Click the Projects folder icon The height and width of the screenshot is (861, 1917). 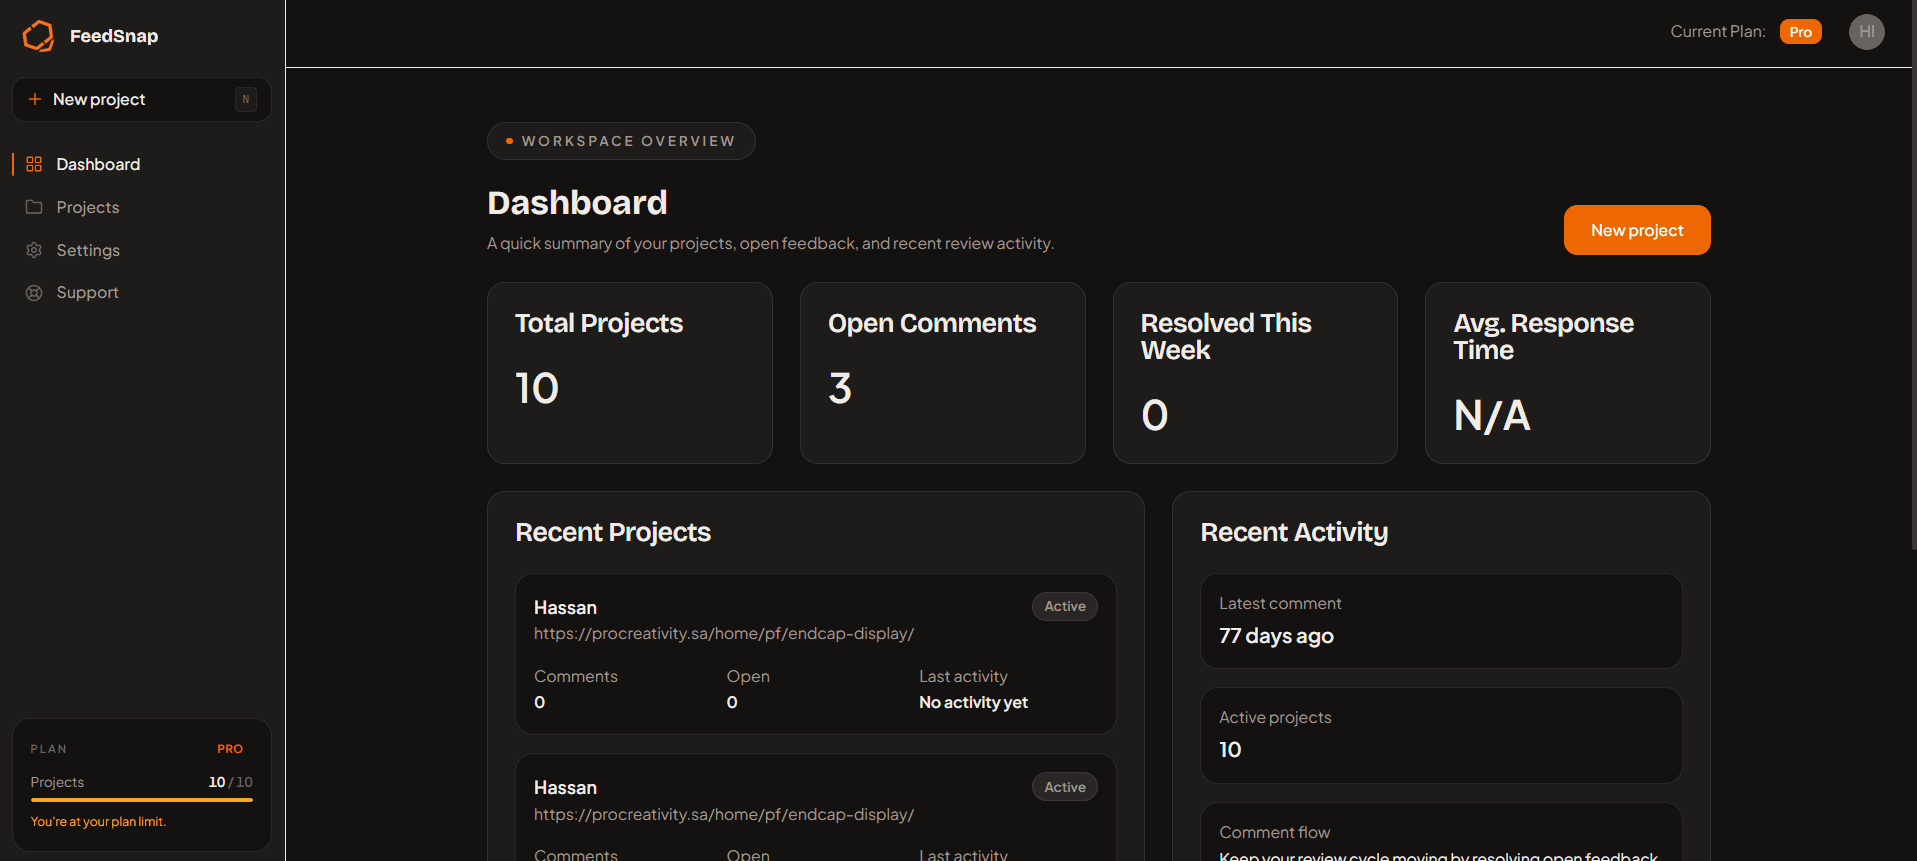(34, 207)
